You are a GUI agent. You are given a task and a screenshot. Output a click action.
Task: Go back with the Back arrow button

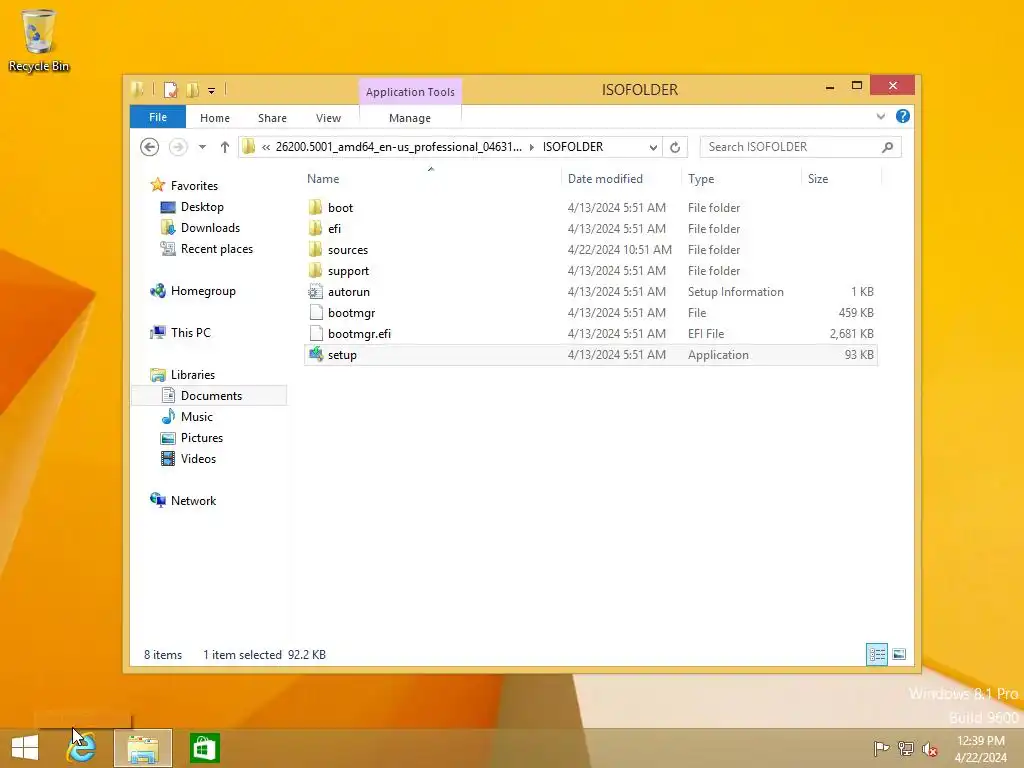[150, 147]
